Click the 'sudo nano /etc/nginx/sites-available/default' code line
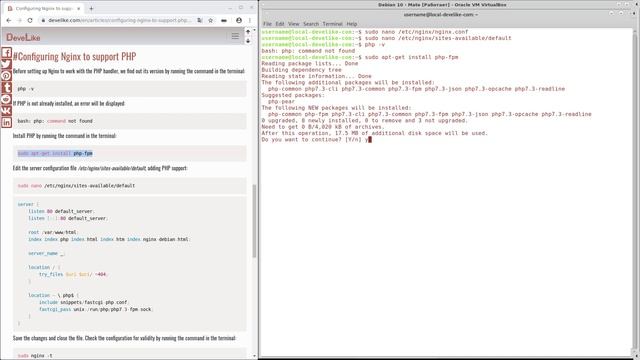This screenshot has width=640, height=360. (x=76, y=186)
